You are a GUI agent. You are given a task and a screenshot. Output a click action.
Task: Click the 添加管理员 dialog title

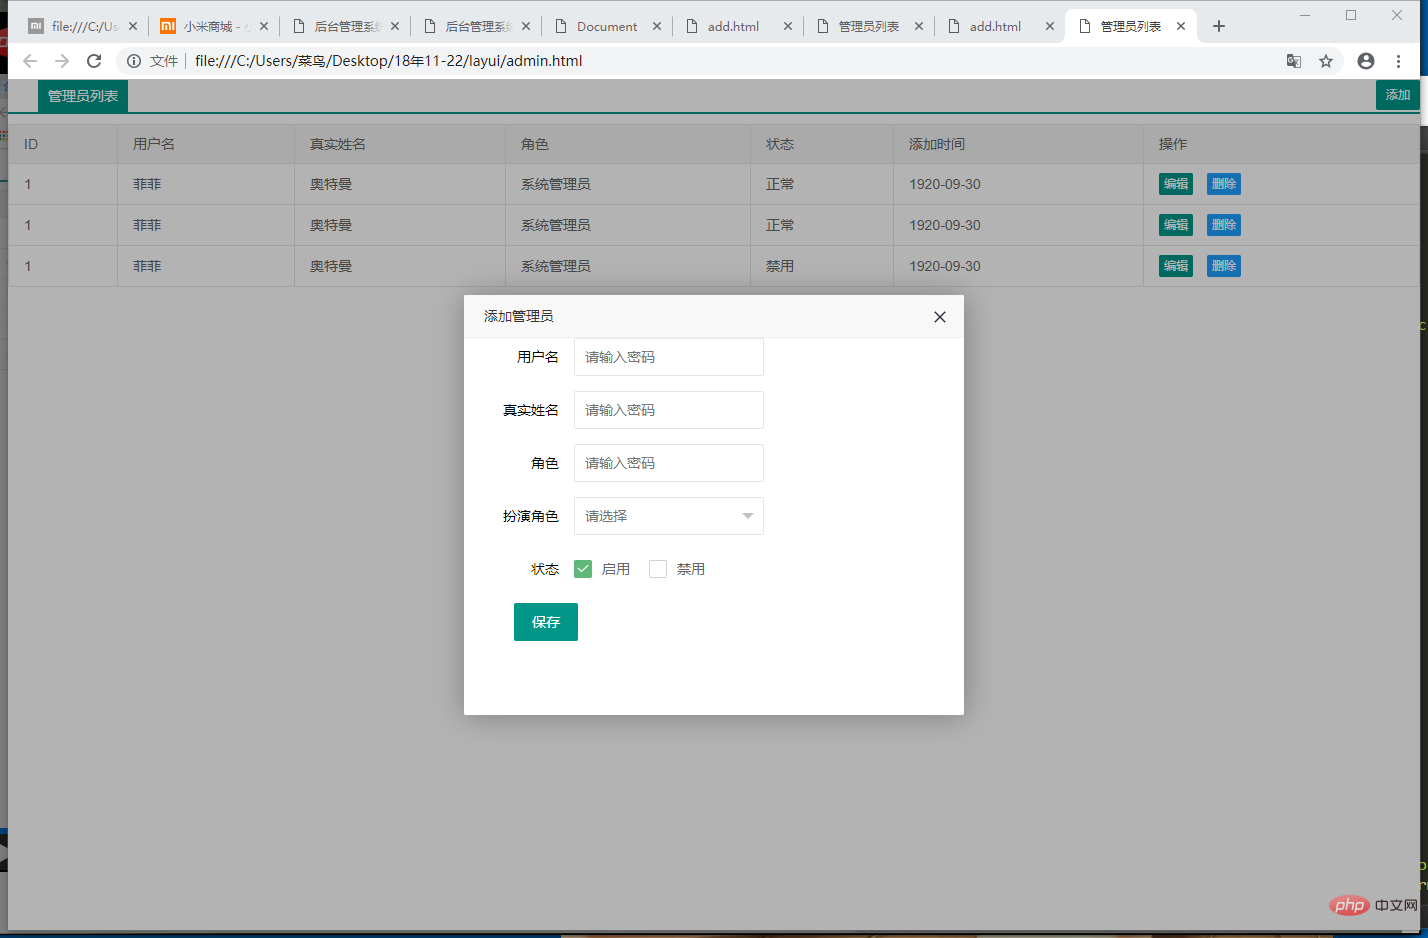click(x=518, y=316)
